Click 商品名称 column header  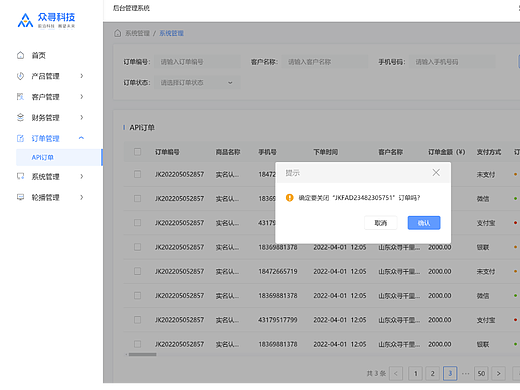pos(228,152)
